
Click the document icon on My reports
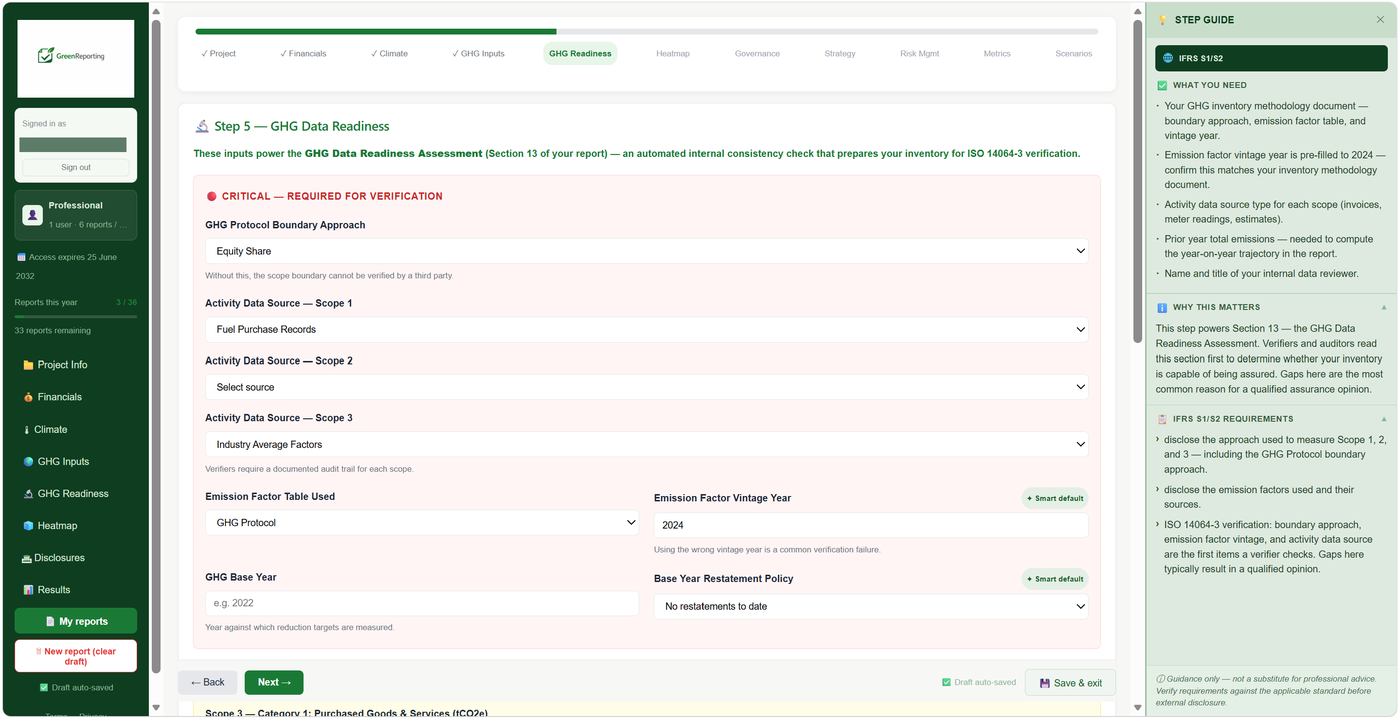click(x=50, y=622)
